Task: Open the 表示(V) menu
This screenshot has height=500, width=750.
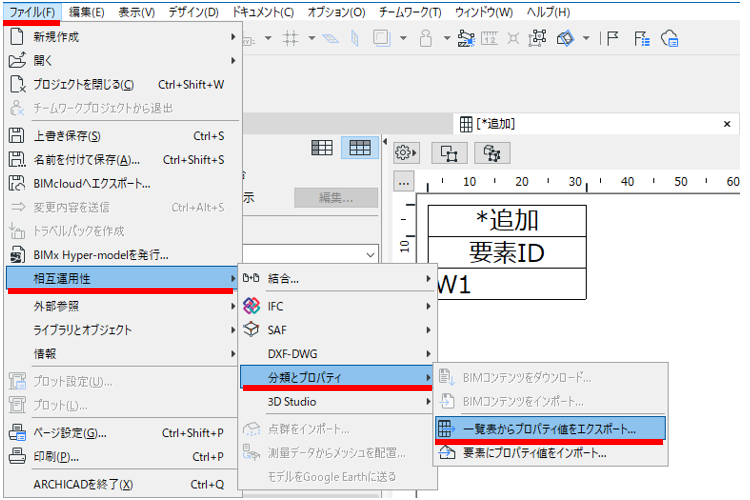Action: click(137, 12)
